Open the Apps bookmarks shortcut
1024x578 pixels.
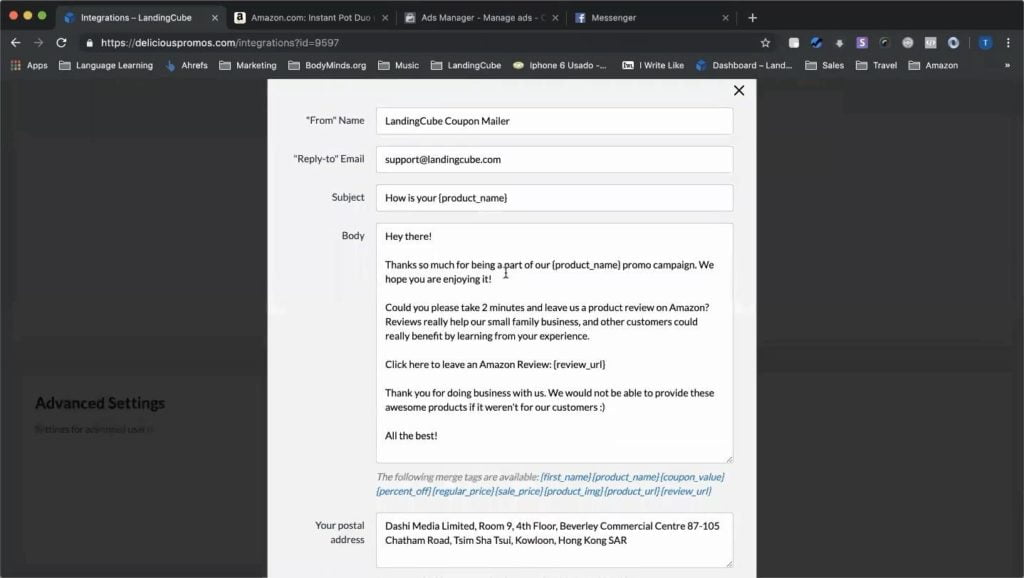29,65
